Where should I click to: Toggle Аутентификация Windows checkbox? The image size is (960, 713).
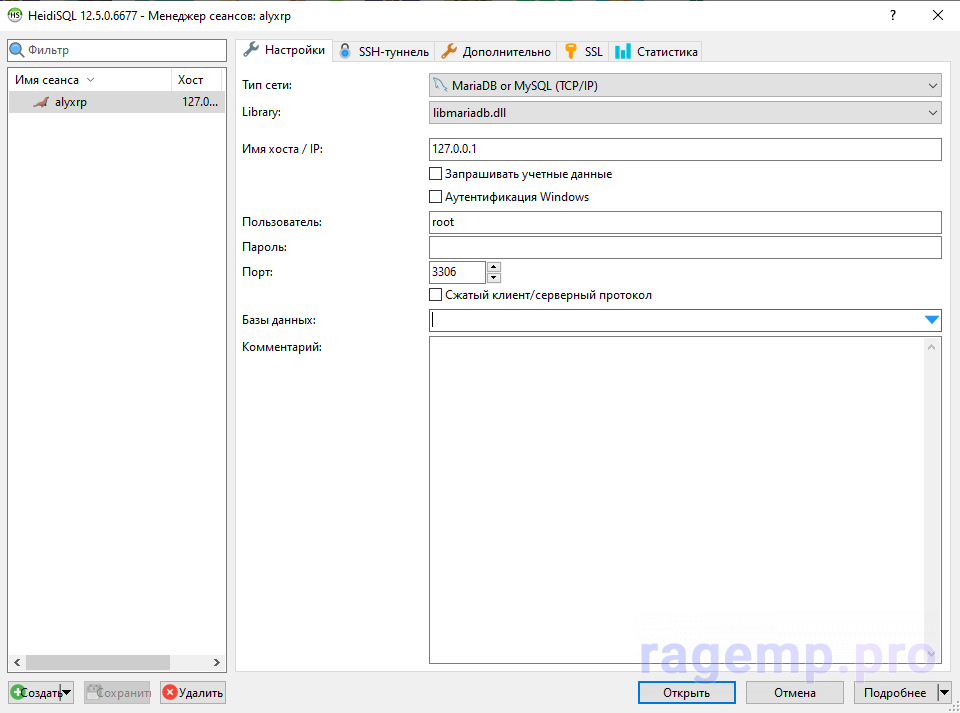[x=435, y=197]
